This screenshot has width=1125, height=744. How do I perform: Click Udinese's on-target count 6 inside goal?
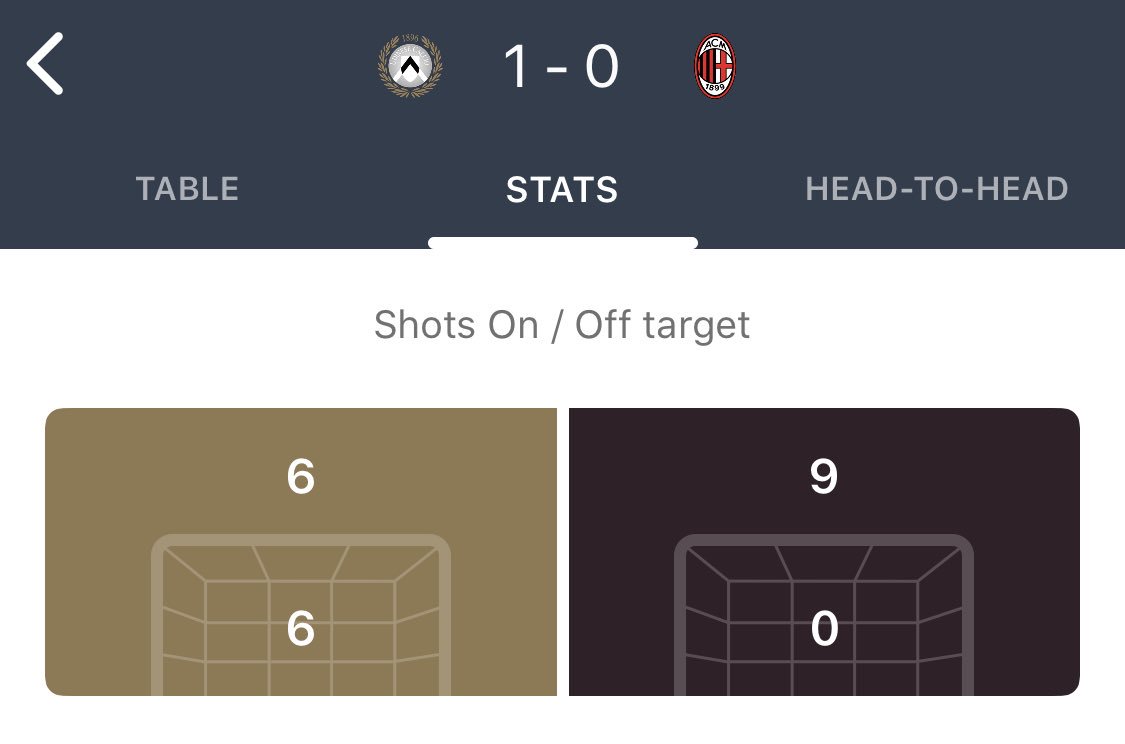click(x=301, y=629)
